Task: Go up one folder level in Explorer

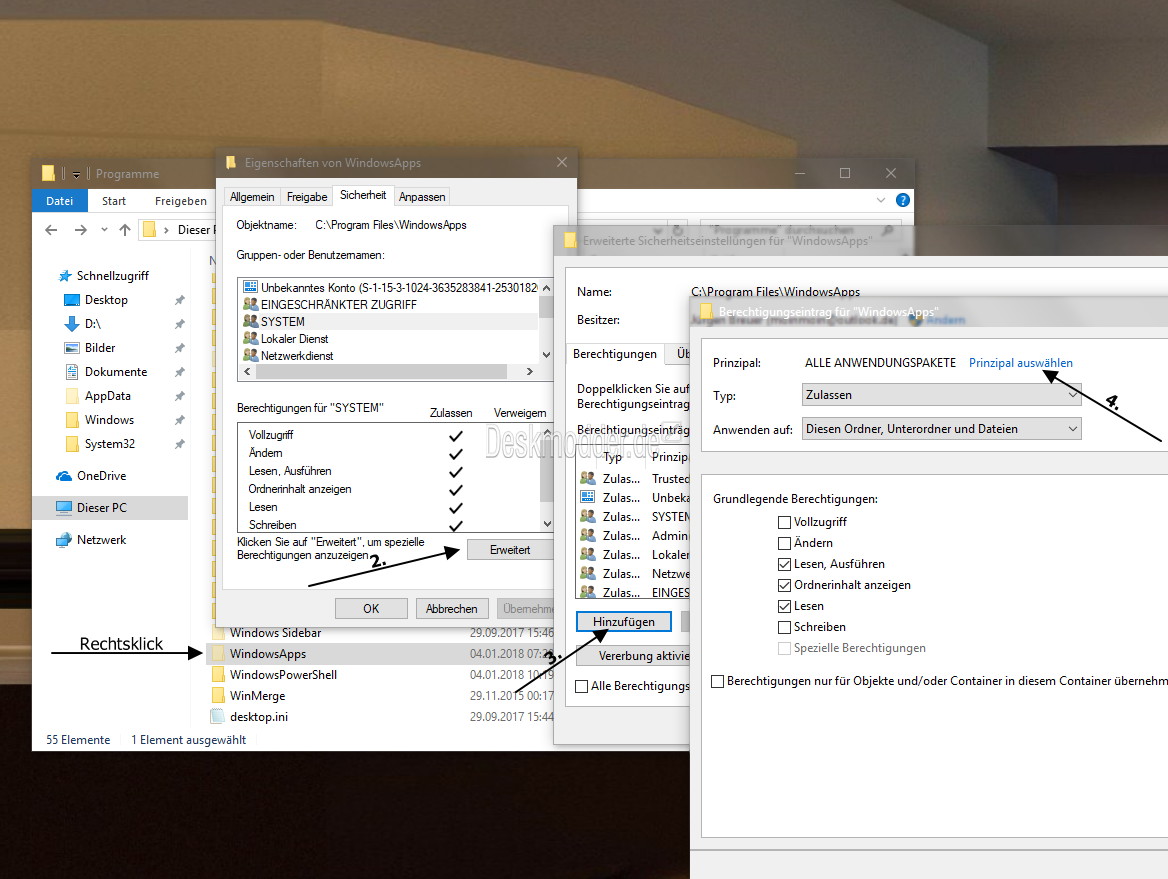Action: pos(125,229)
